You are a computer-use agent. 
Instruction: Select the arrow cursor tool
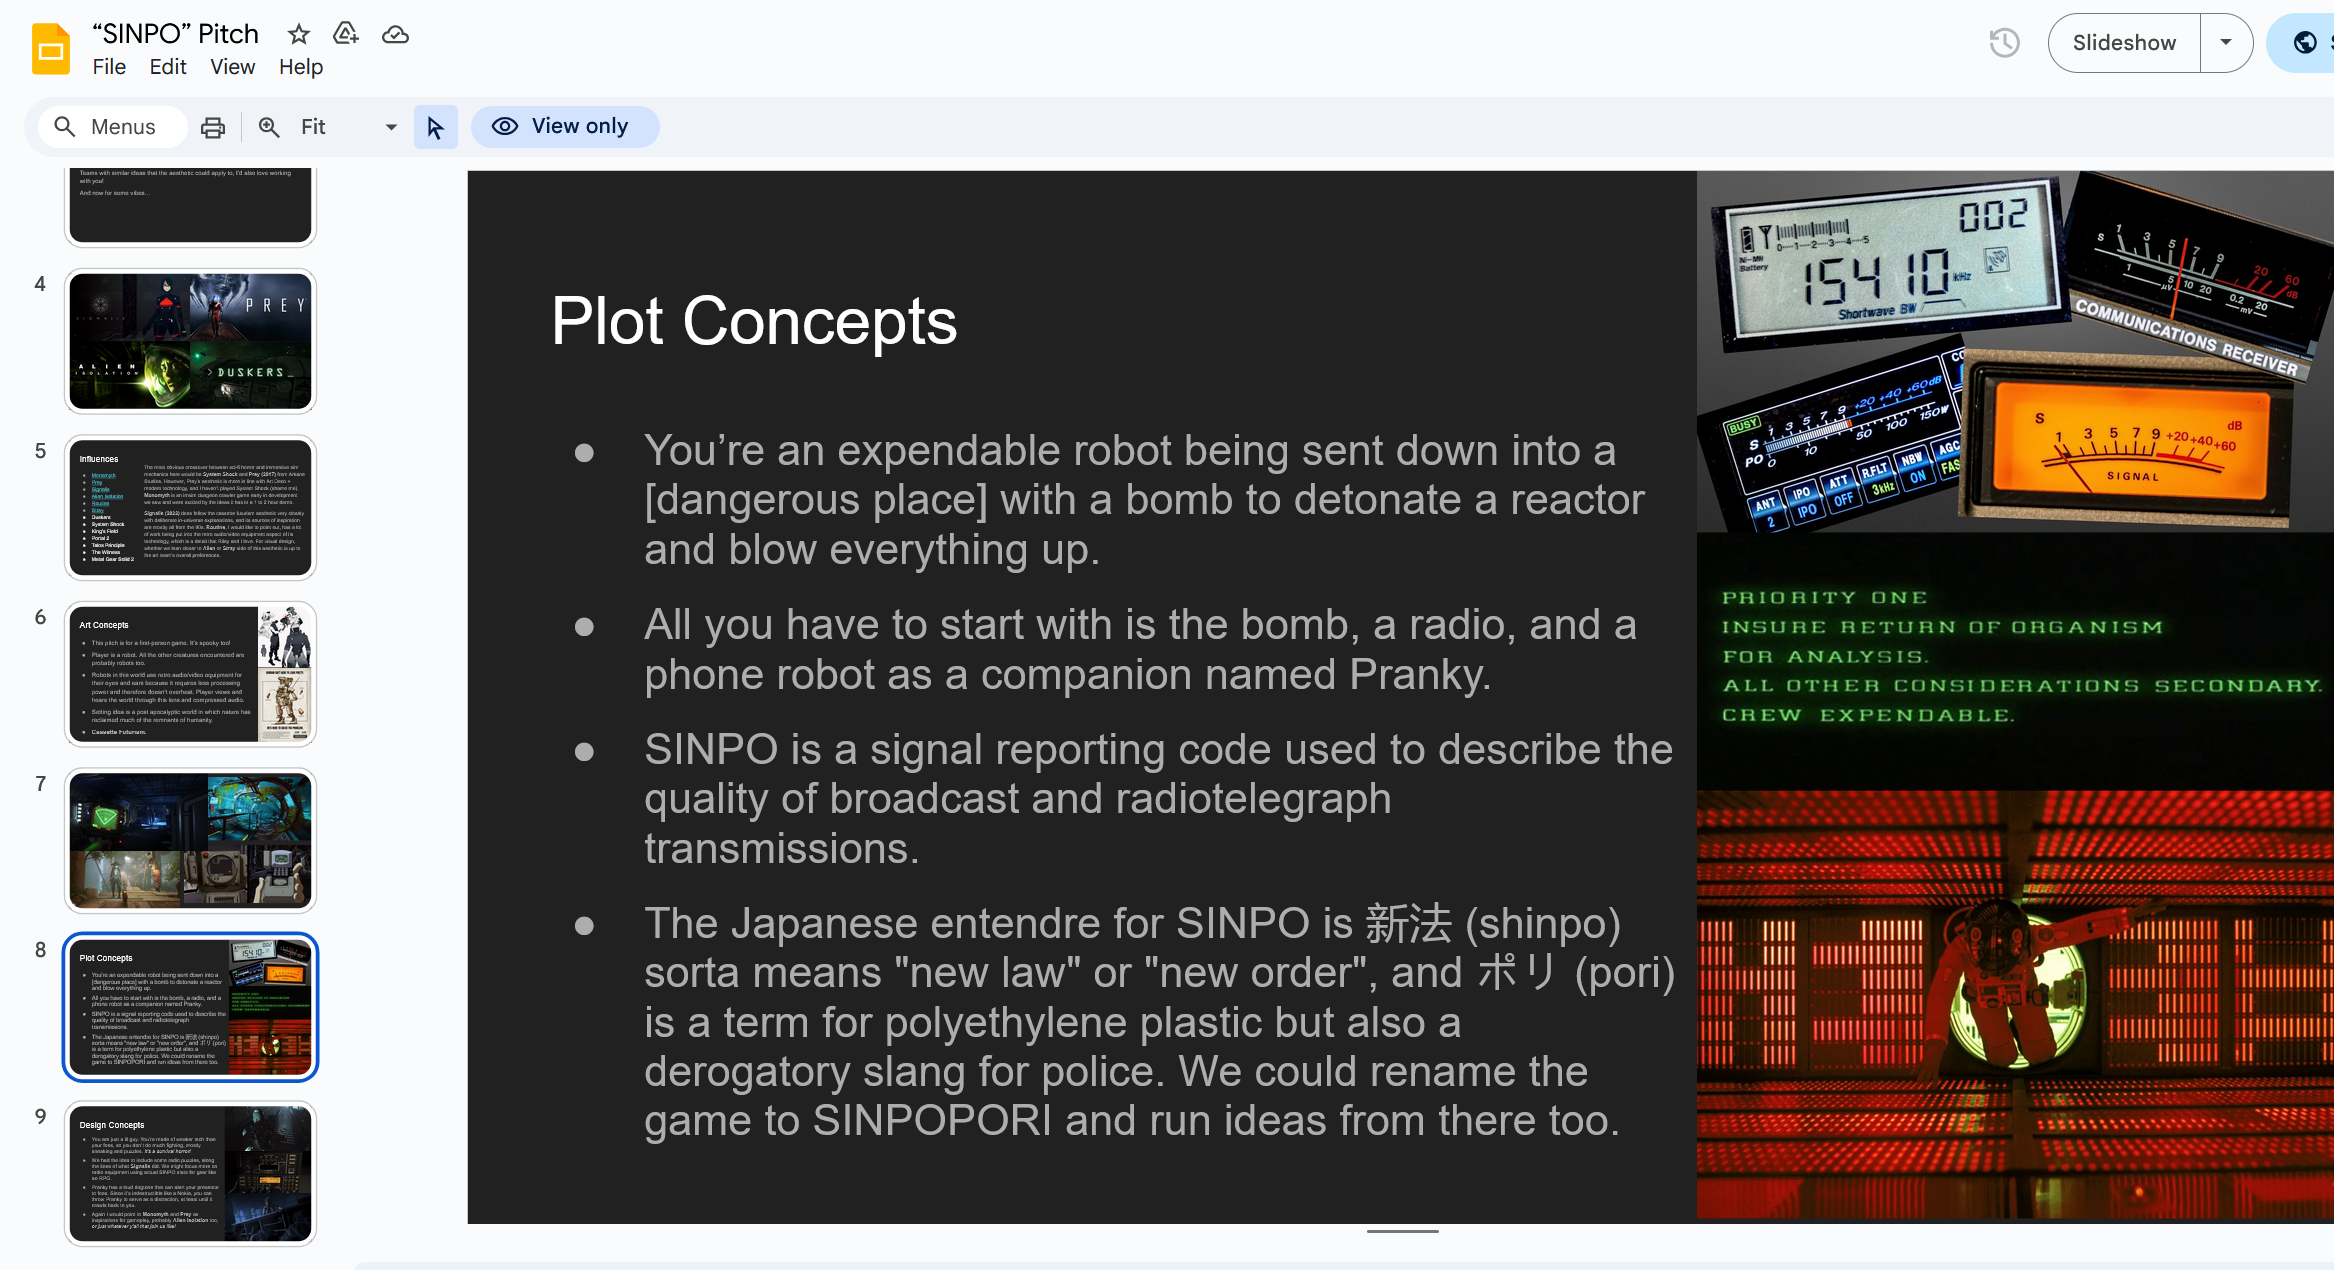pos(435,127)
